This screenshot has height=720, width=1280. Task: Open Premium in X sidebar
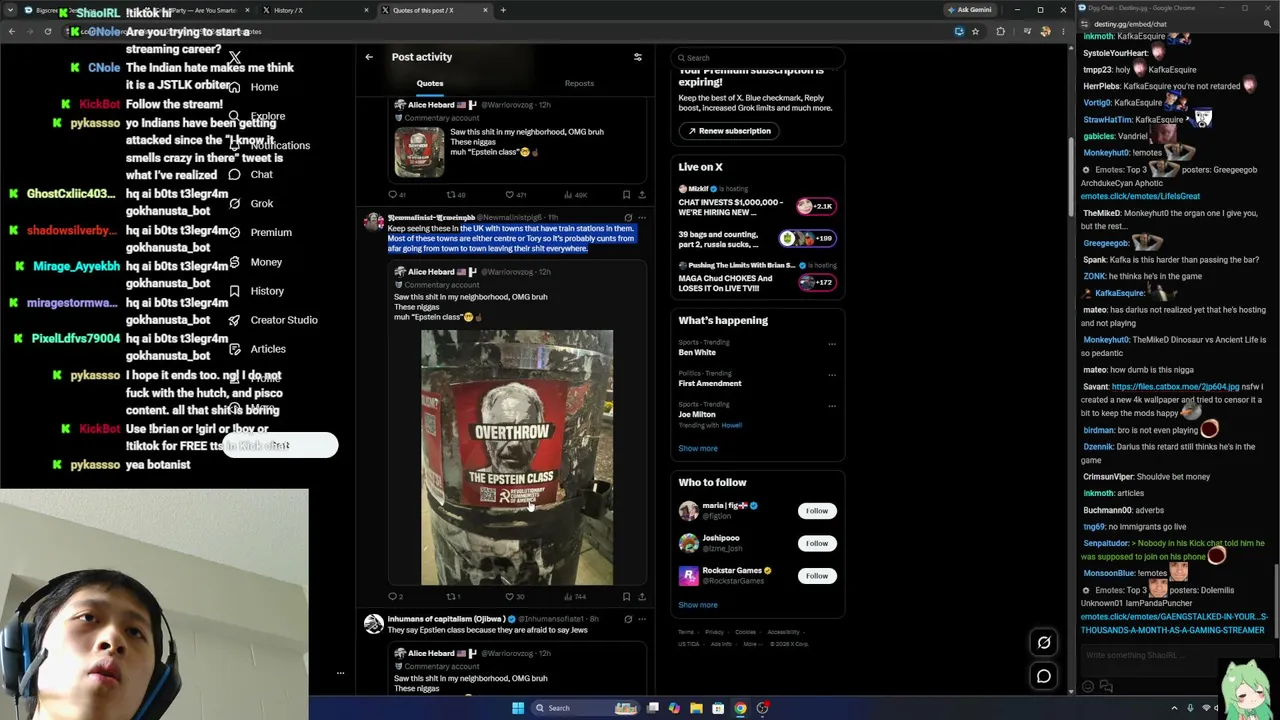(x=260, y=232)
